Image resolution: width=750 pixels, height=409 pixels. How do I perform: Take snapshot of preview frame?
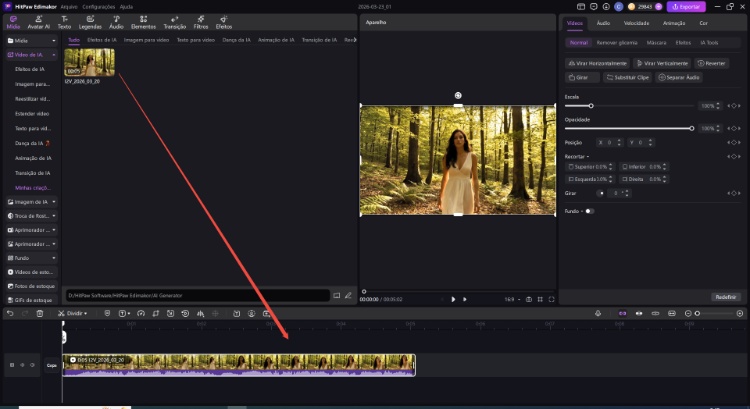(529, 299)
